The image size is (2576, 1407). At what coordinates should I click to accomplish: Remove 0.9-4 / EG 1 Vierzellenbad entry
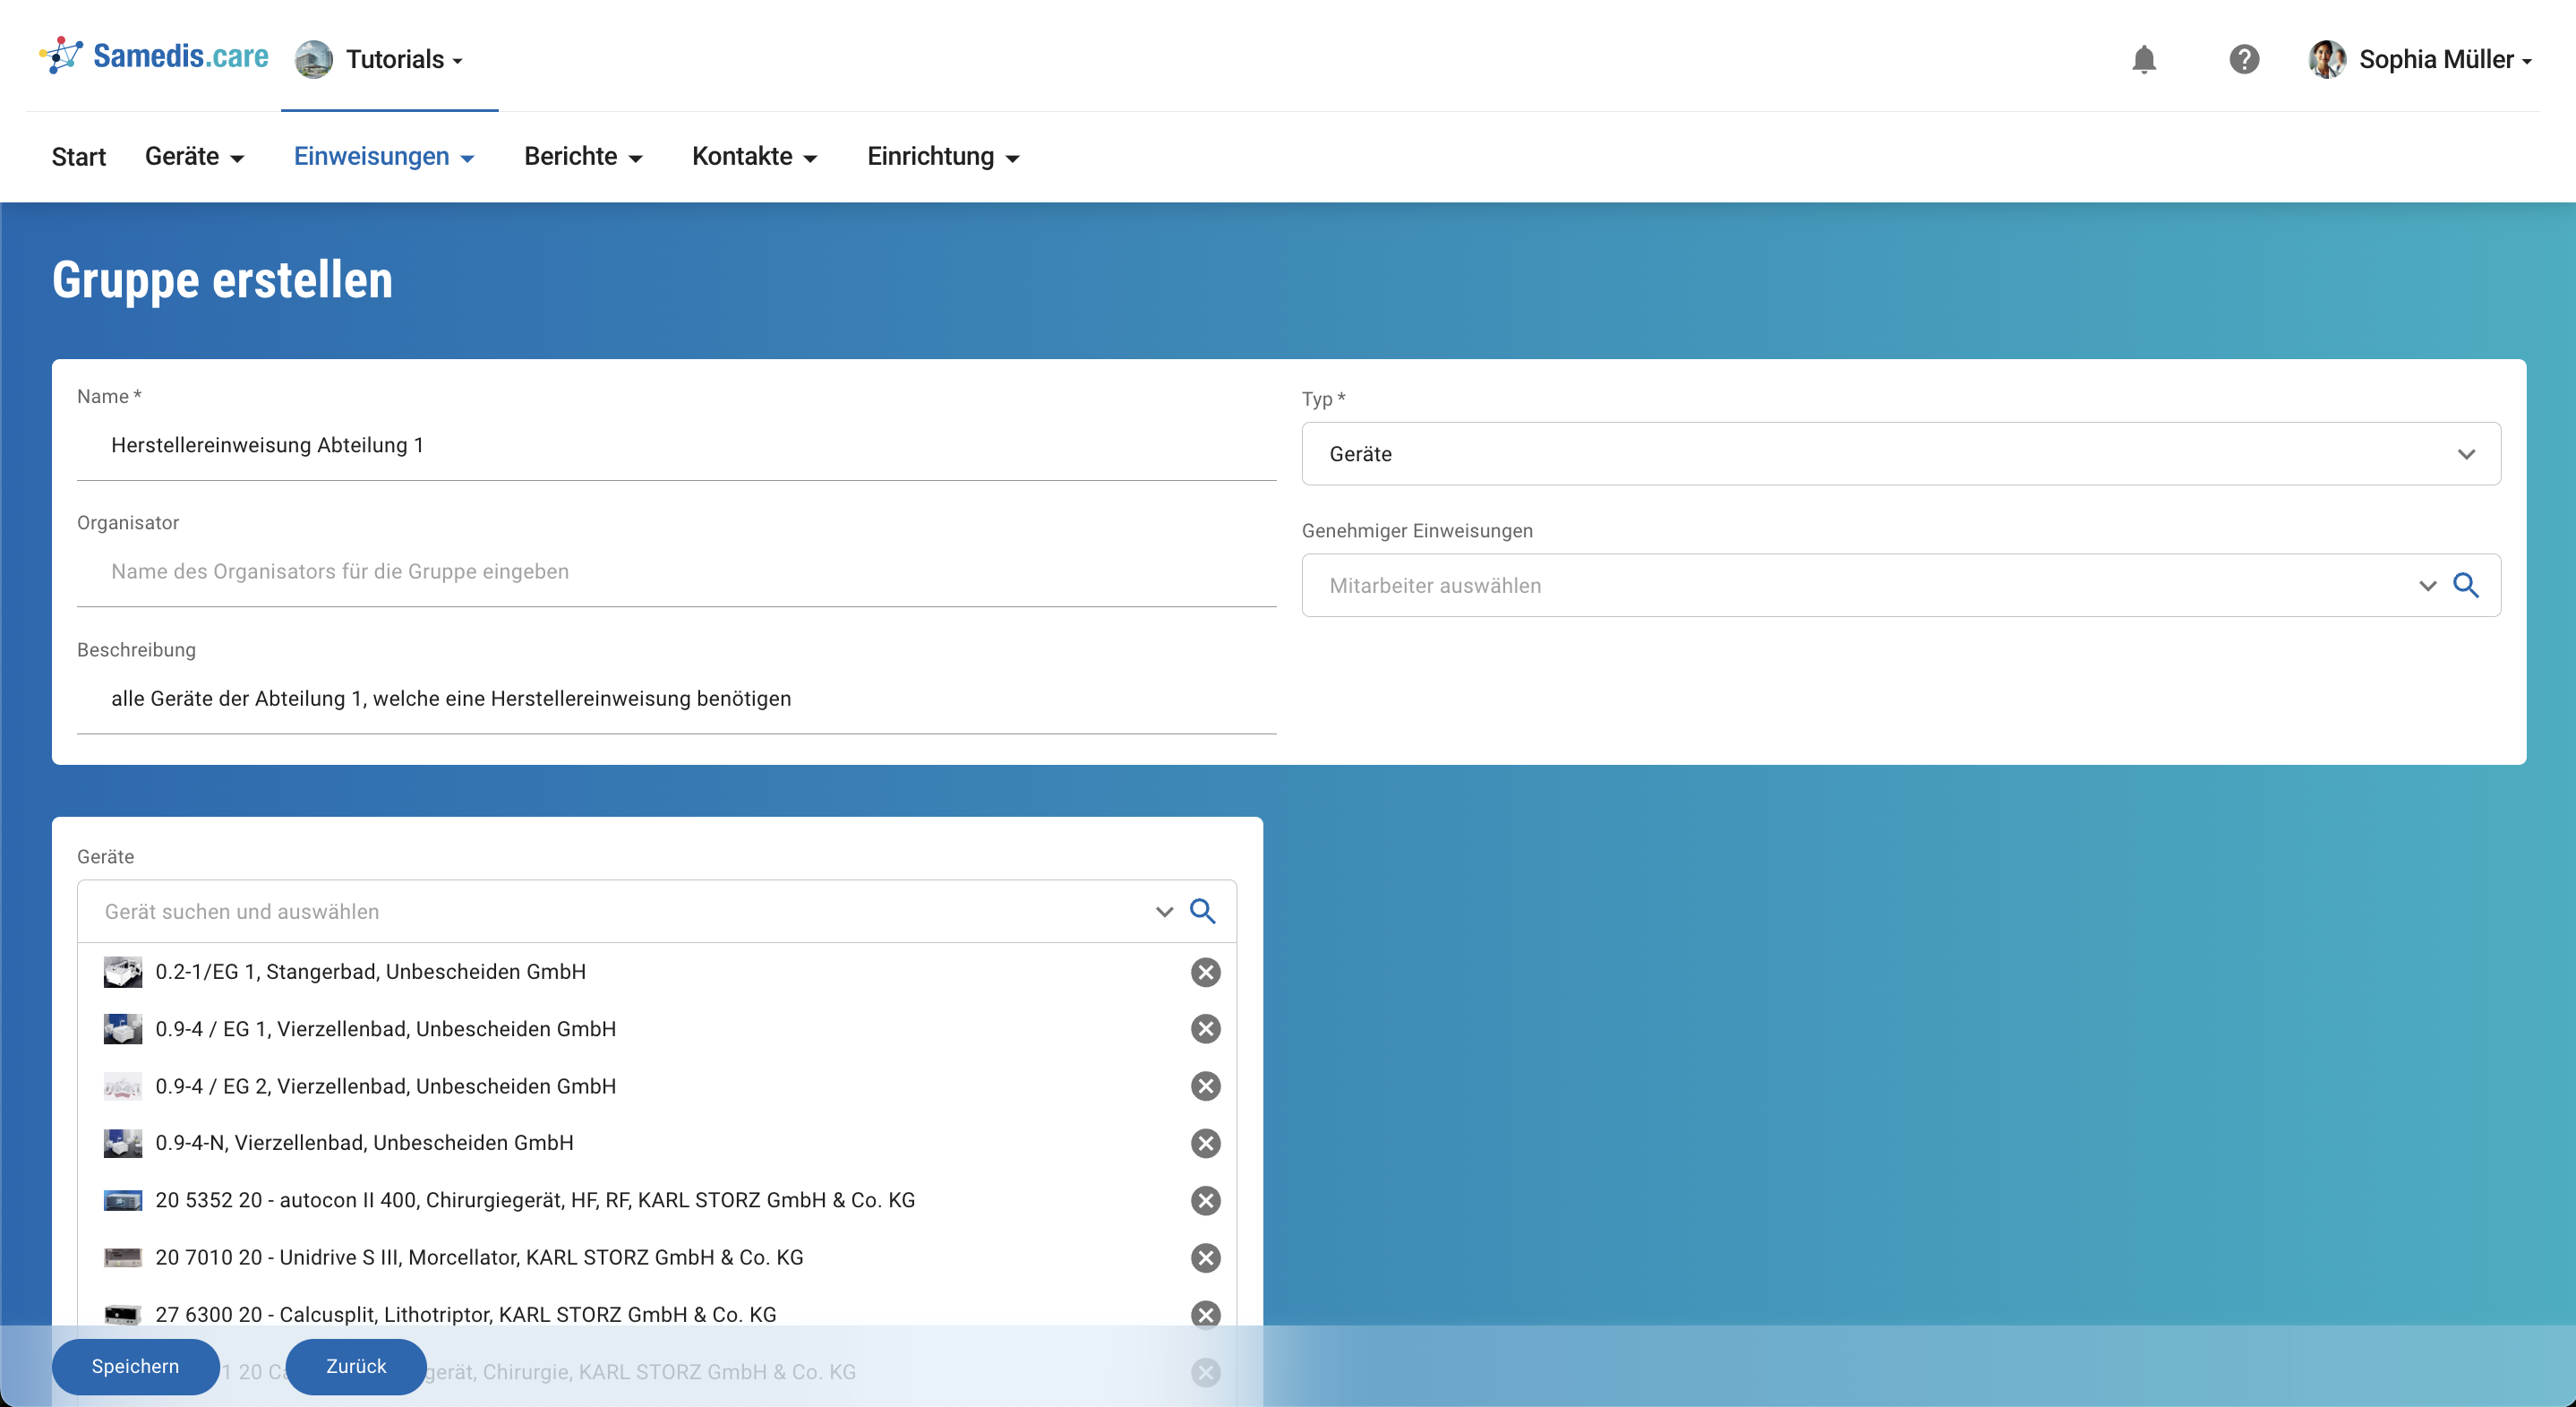tap(1205, 1029)
